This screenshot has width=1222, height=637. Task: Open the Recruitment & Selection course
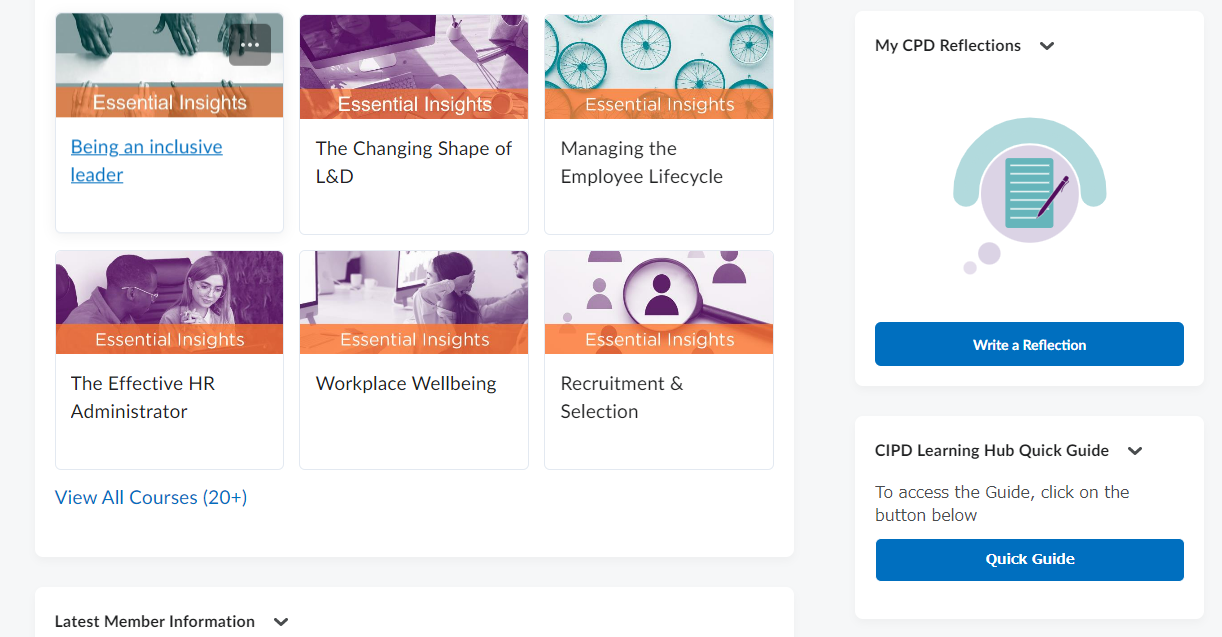621,398
